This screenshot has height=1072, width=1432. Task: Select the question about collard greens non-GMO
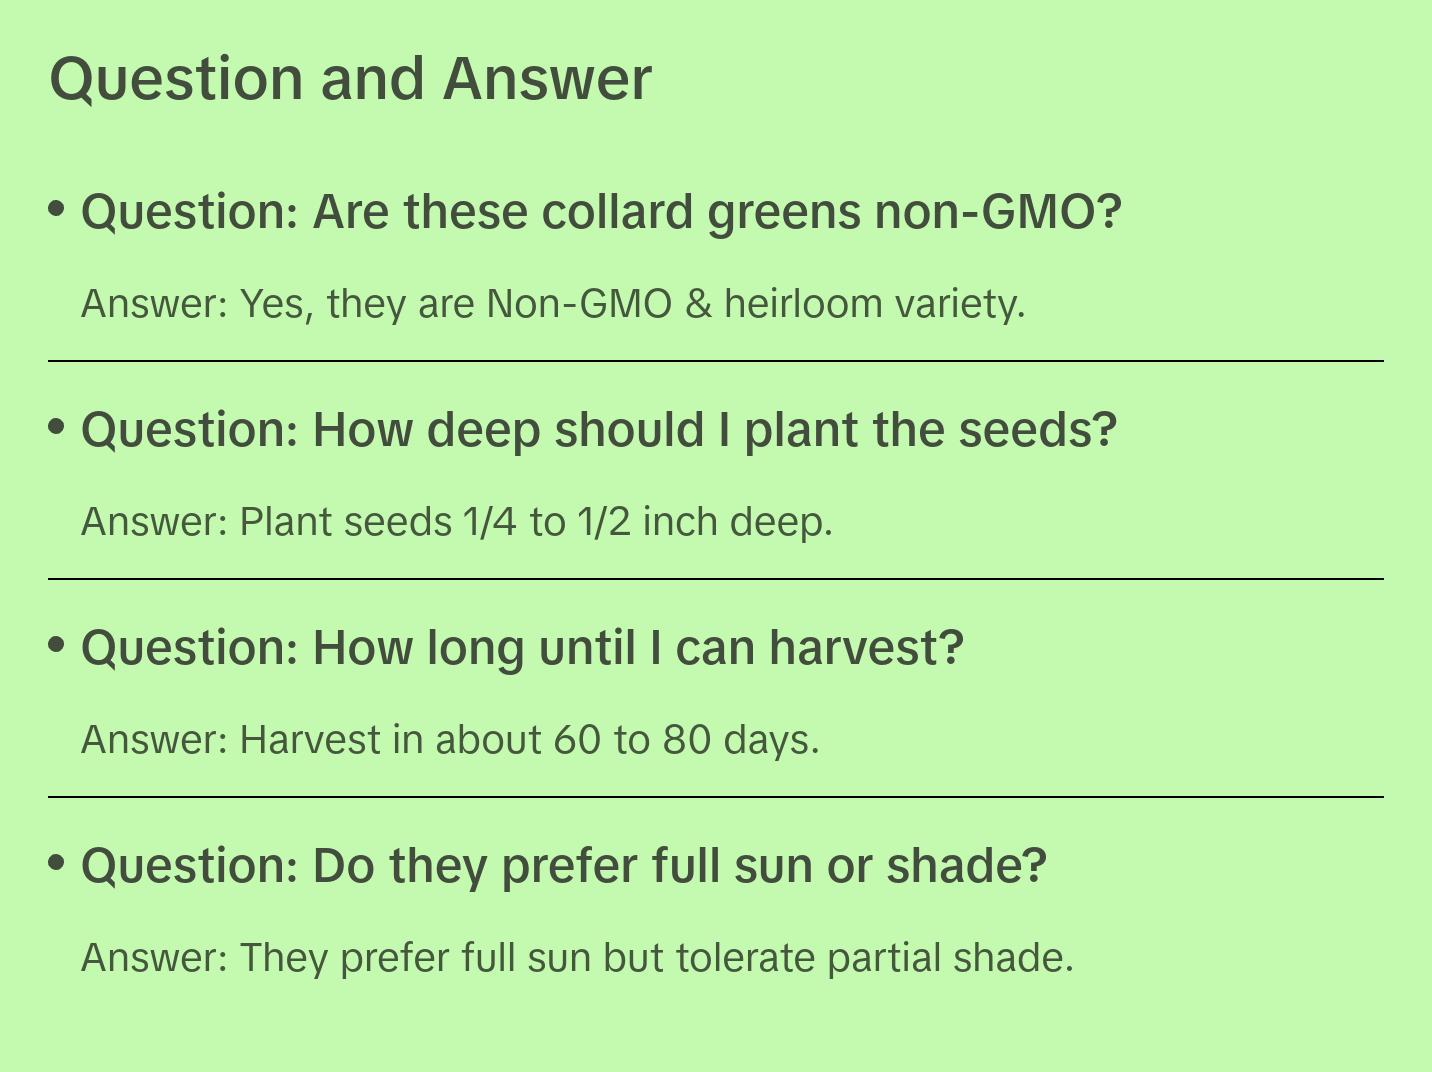[601, 212]
